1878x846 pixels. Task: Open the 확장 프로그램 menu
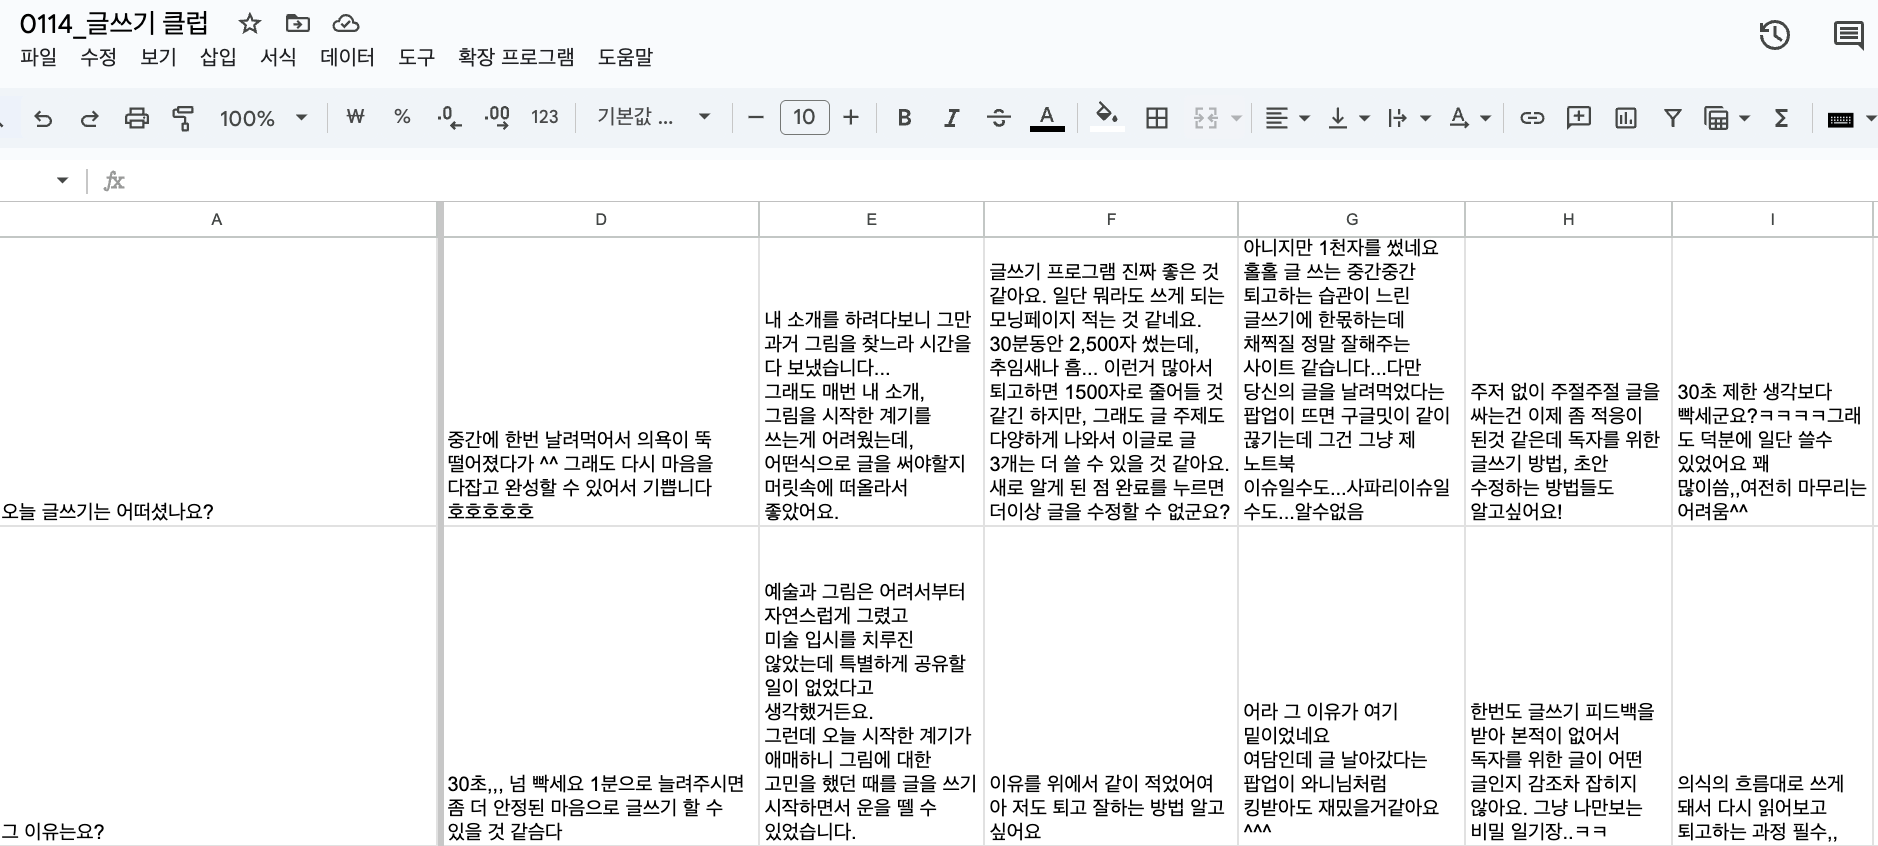point(516,57)
